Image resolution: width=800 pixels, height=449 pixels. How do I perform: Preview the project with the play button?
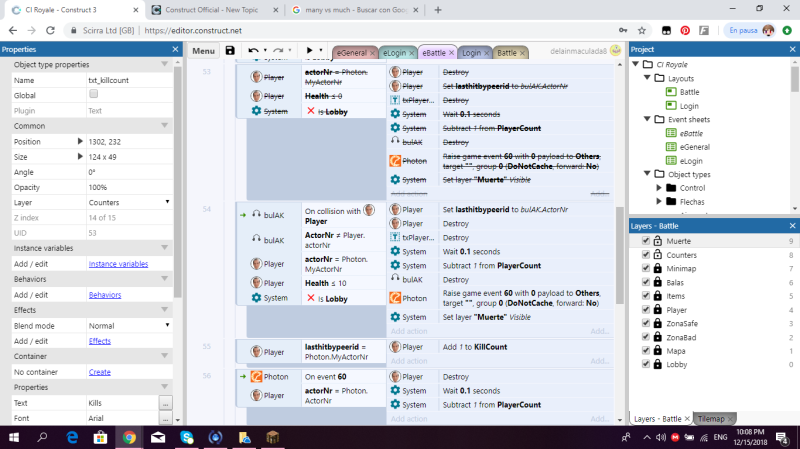309,50
